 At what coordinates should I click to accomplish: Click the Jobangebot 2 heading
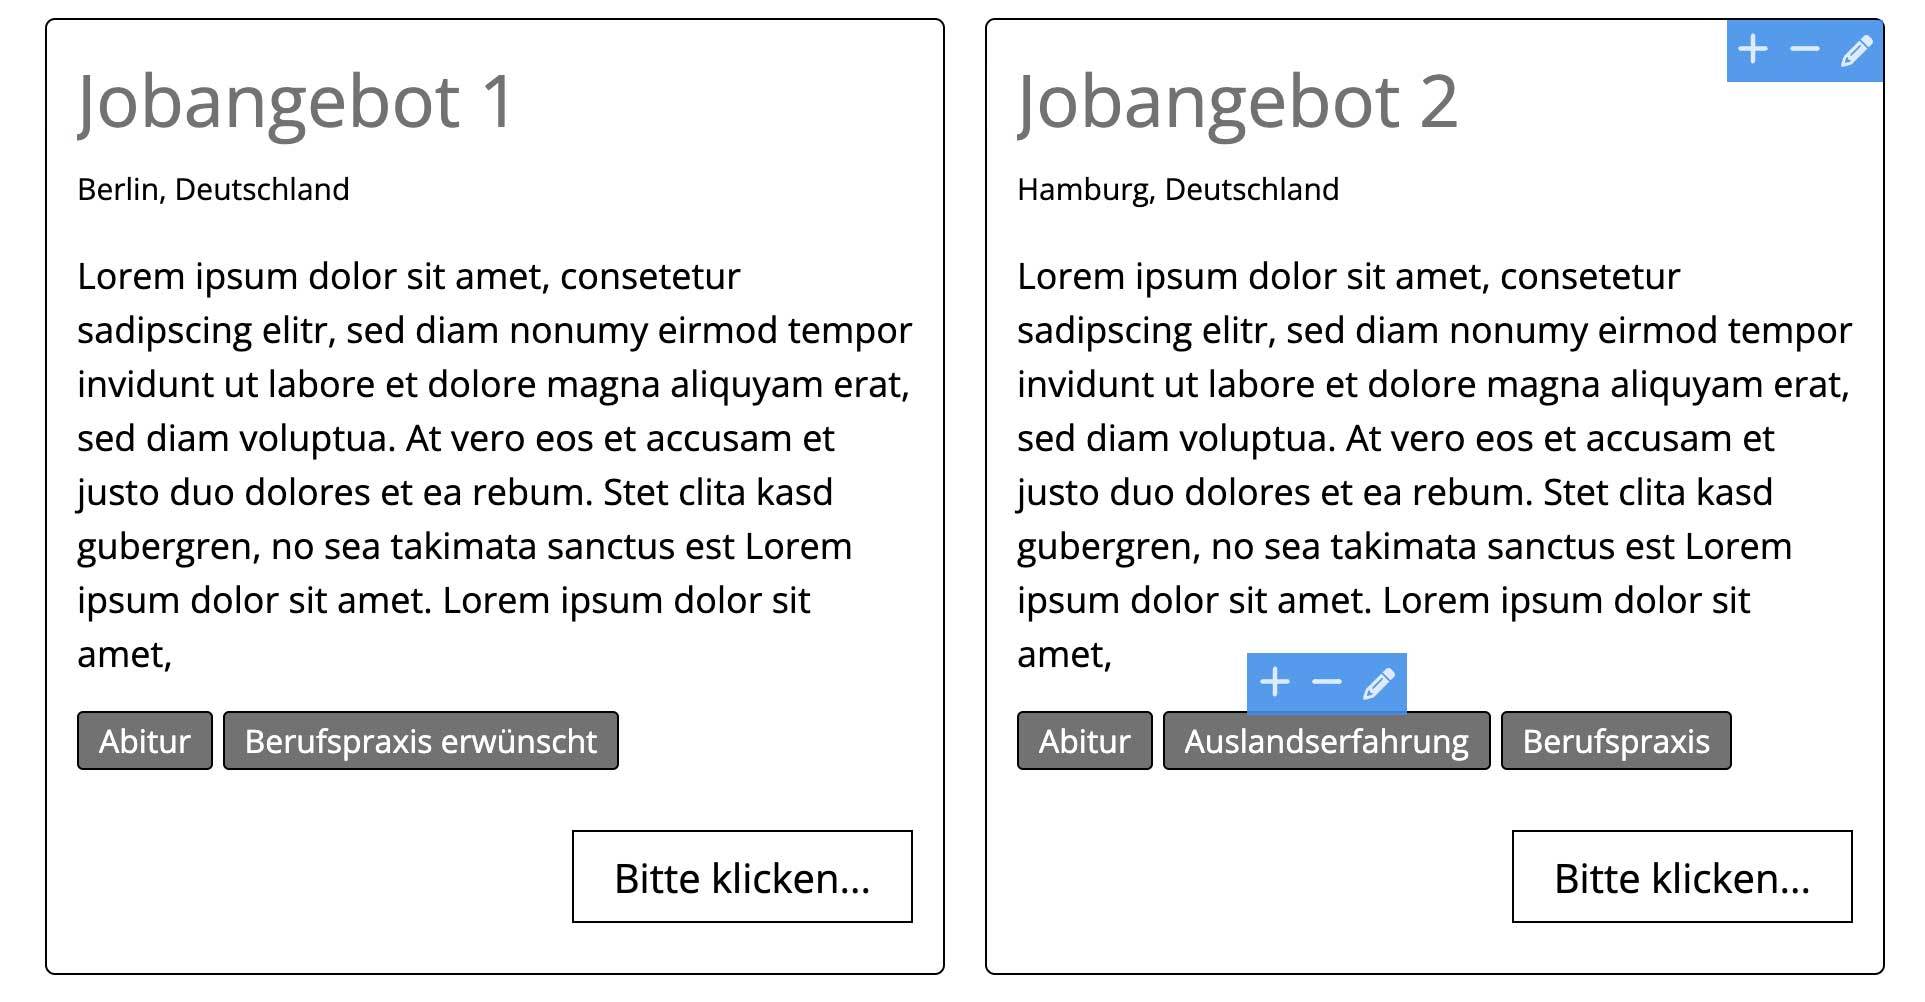[x=1238, y=103]
